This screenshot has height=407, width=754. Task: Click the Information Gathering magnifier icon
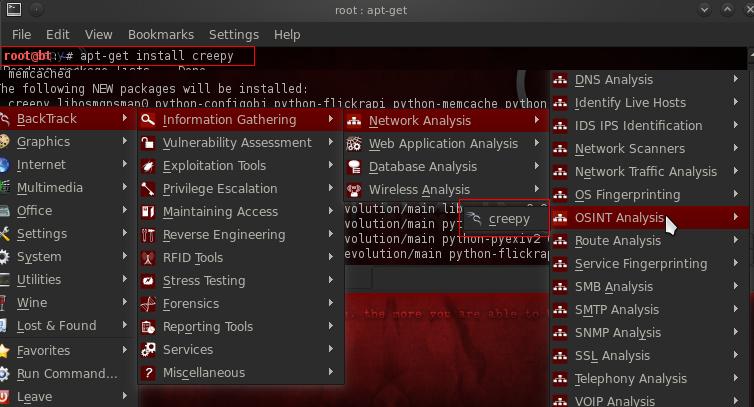pos(149,120)
